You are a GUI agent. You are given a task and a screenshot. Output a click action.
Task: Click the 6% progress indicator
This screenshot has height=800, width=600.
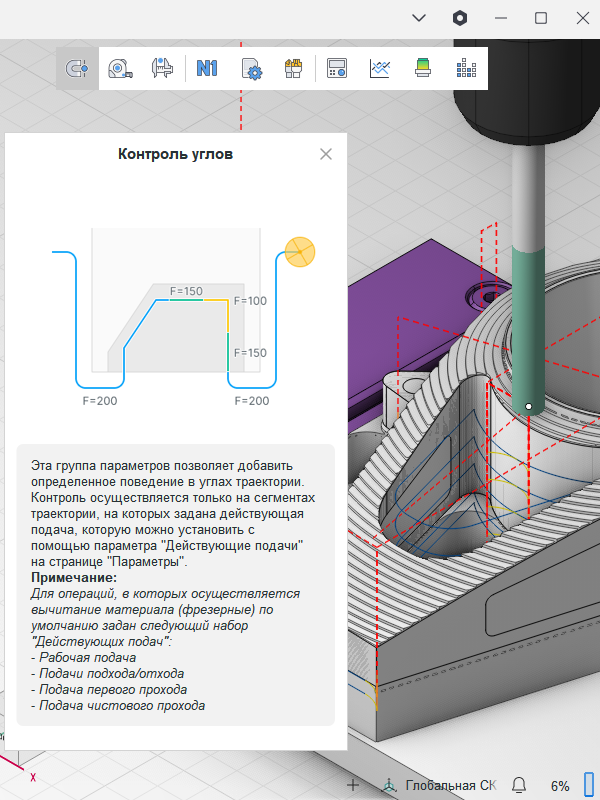tap(560, 785)
